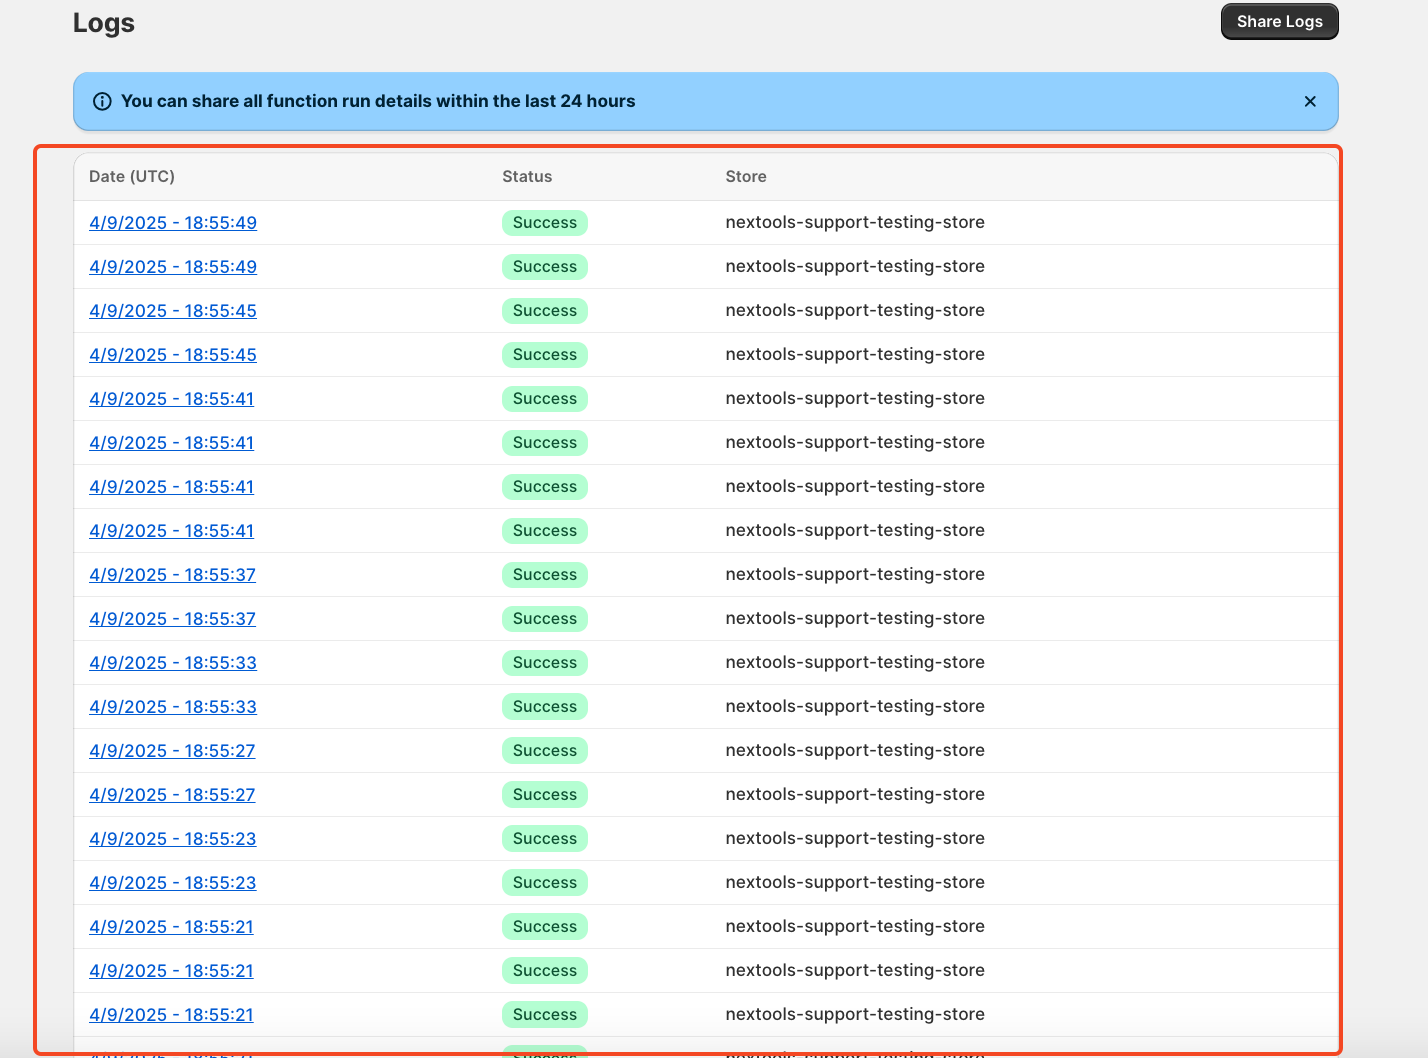Open the first 18:55:41 log link
This screenshot has width=1428, height=1058.
[x=172, y=399]
